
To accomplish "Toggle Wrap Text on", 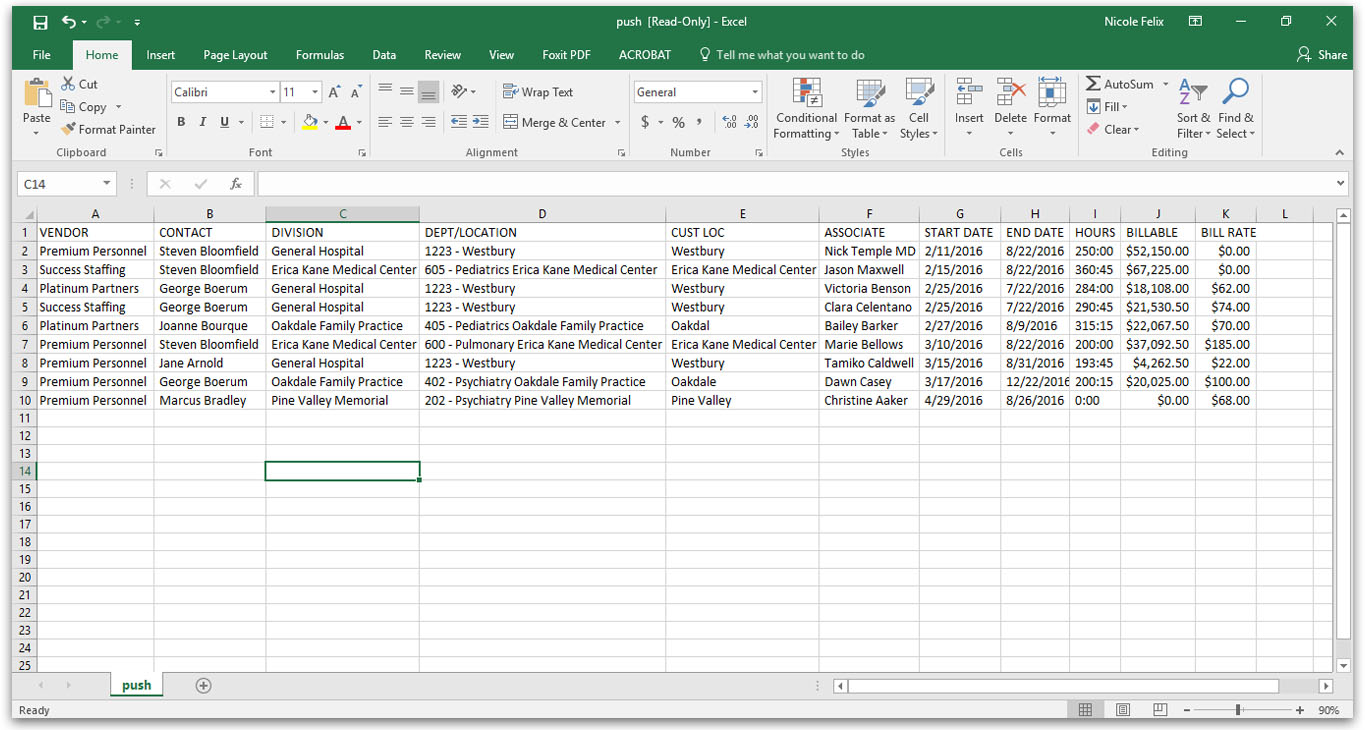I will (538, 92).
